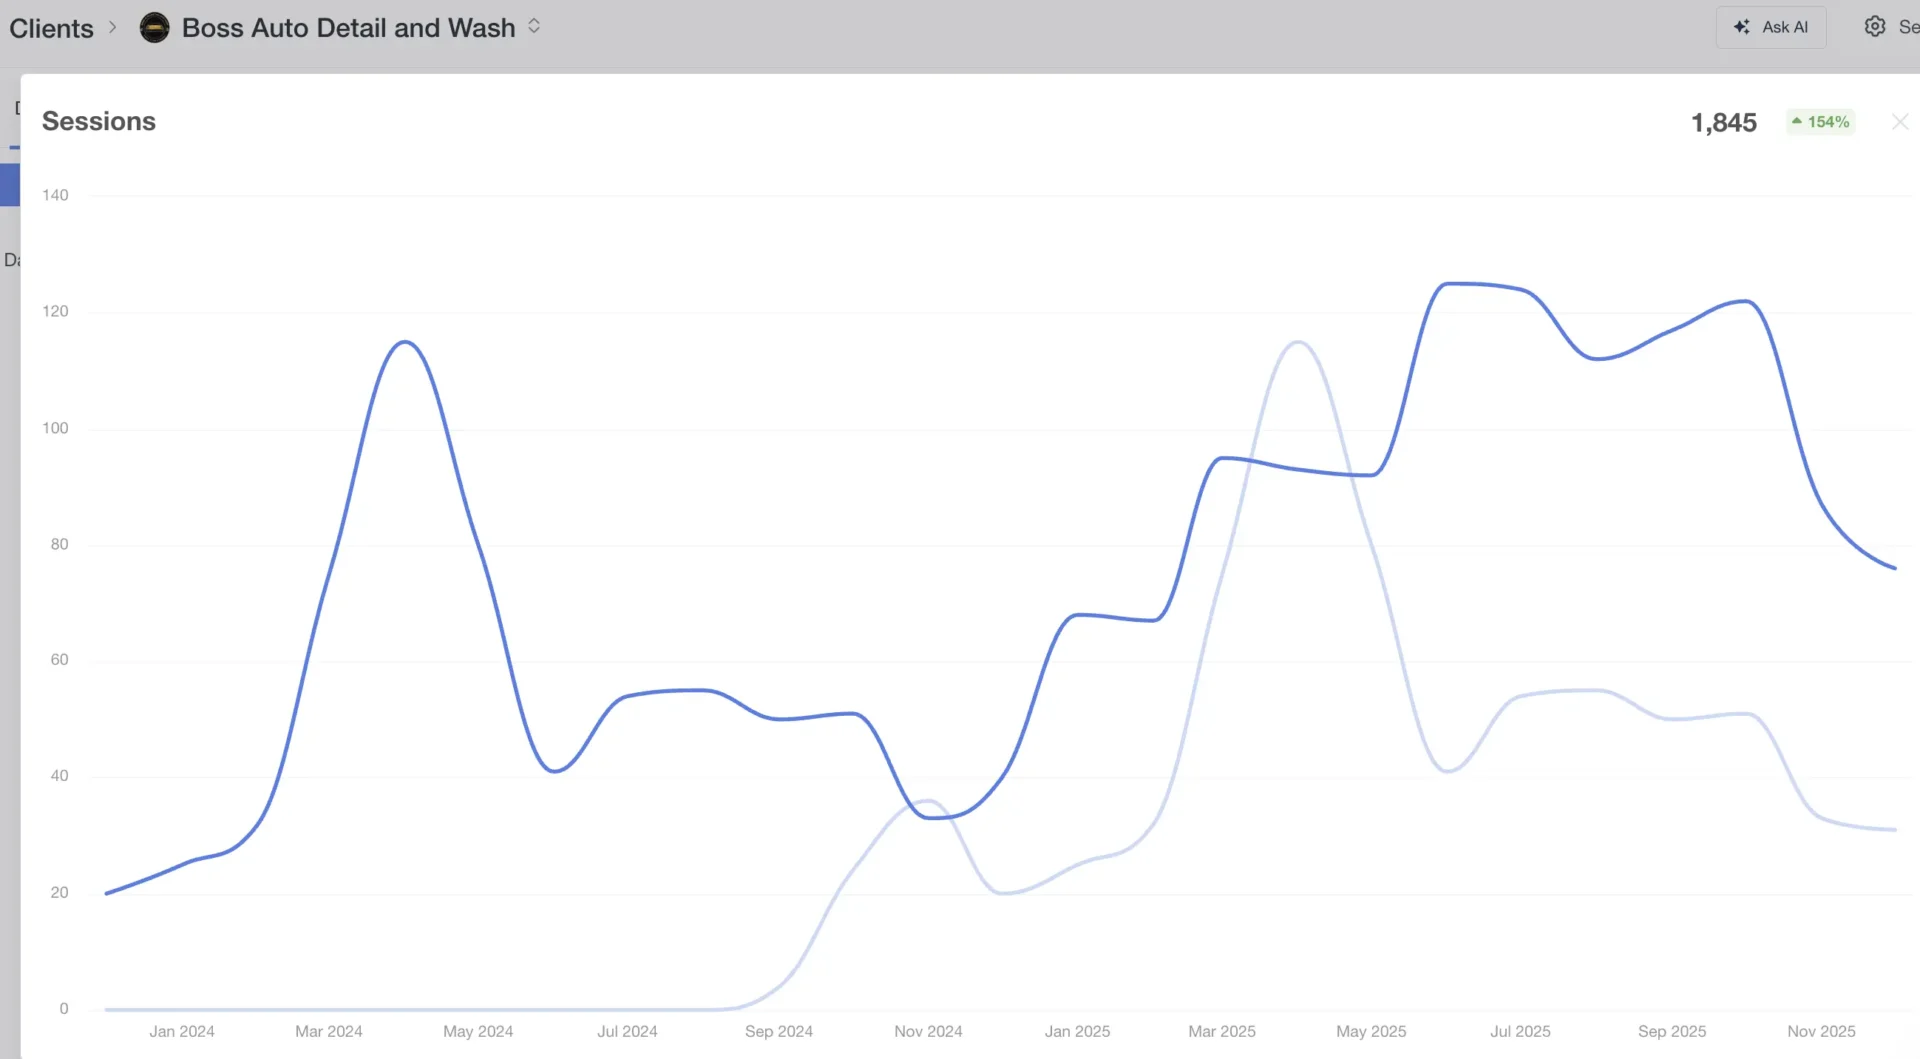This screenshot has width=1920, height=1059.
Task: Click the 154% growth badge
Action: (1821, 122)
